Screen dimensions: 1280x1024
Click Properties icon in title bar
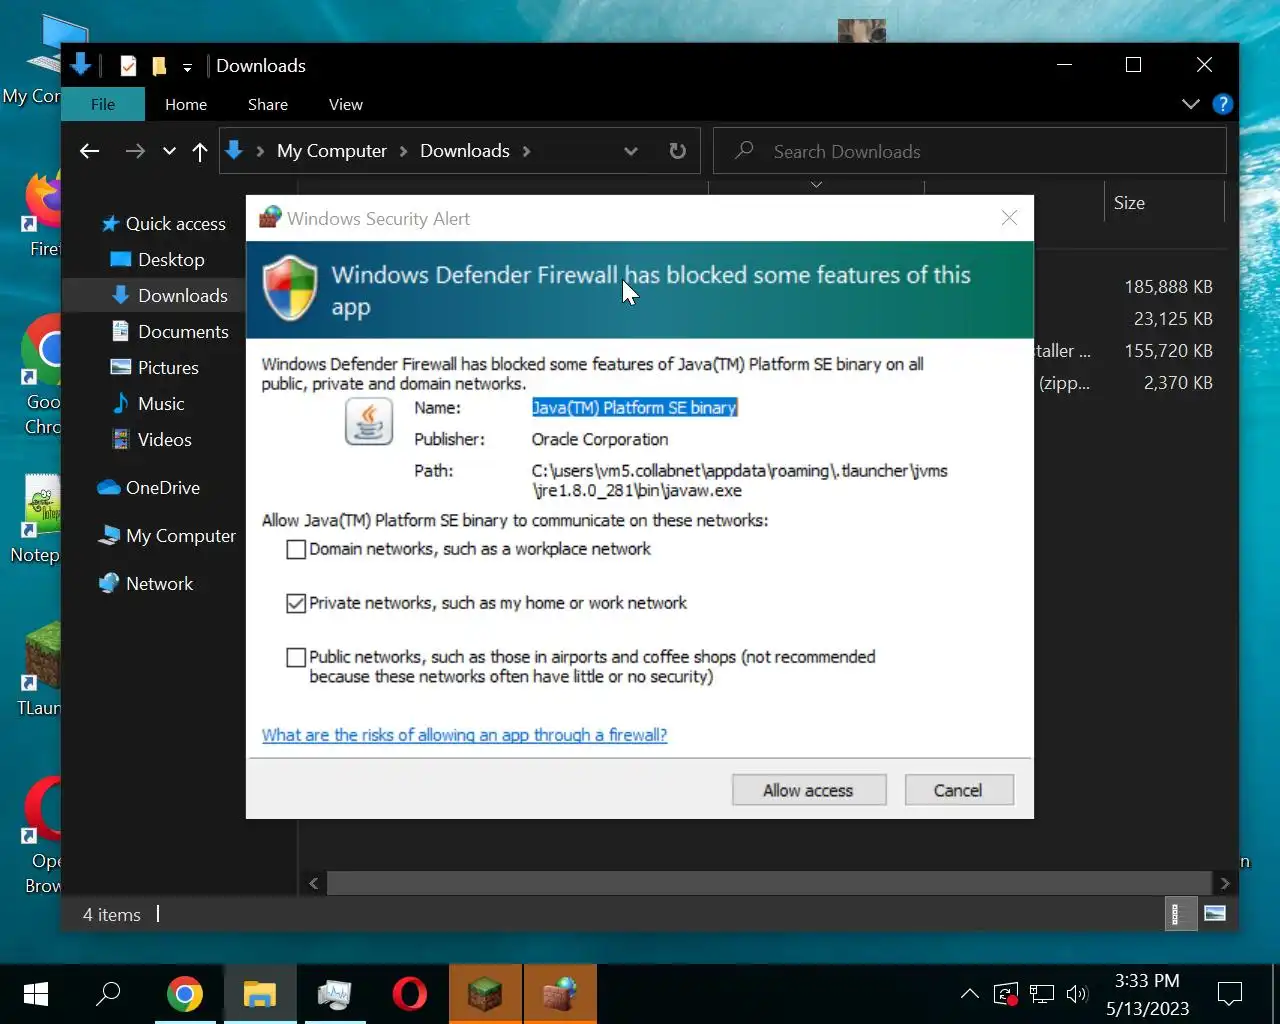(128, 66)
